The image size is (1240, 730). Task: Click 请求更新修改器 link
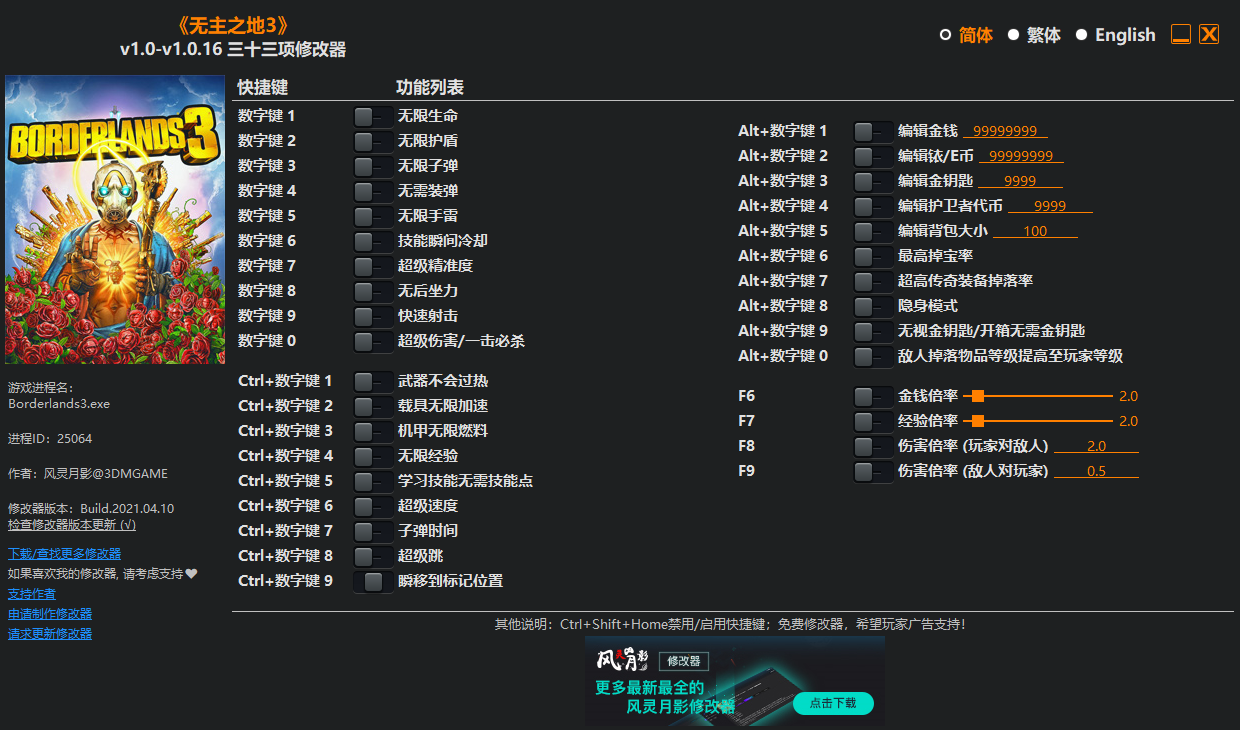[50, 633]
